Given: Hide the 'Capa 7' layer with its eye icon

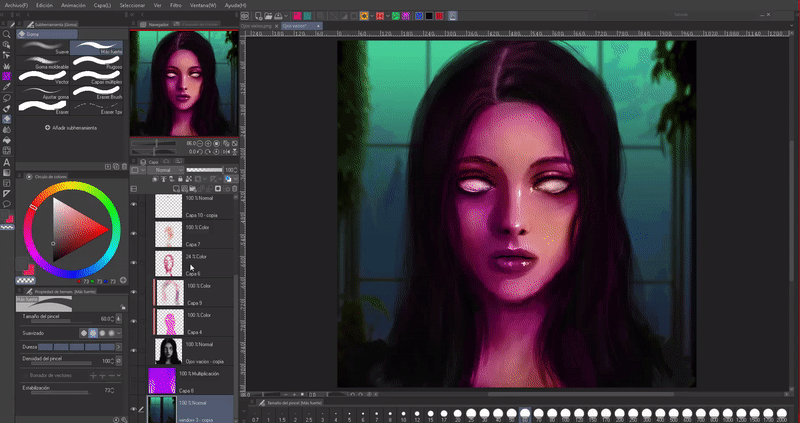Looking at the screenshot, I should [134, 233].
